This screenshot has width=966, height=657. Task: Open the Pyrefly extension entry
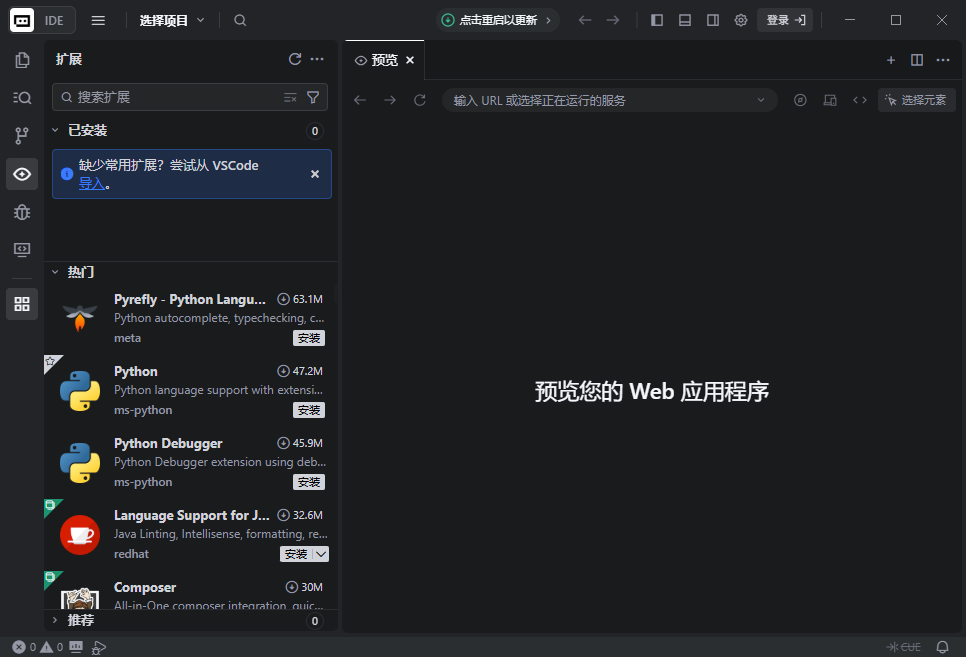pyautogui.click(x=191, y=318)
